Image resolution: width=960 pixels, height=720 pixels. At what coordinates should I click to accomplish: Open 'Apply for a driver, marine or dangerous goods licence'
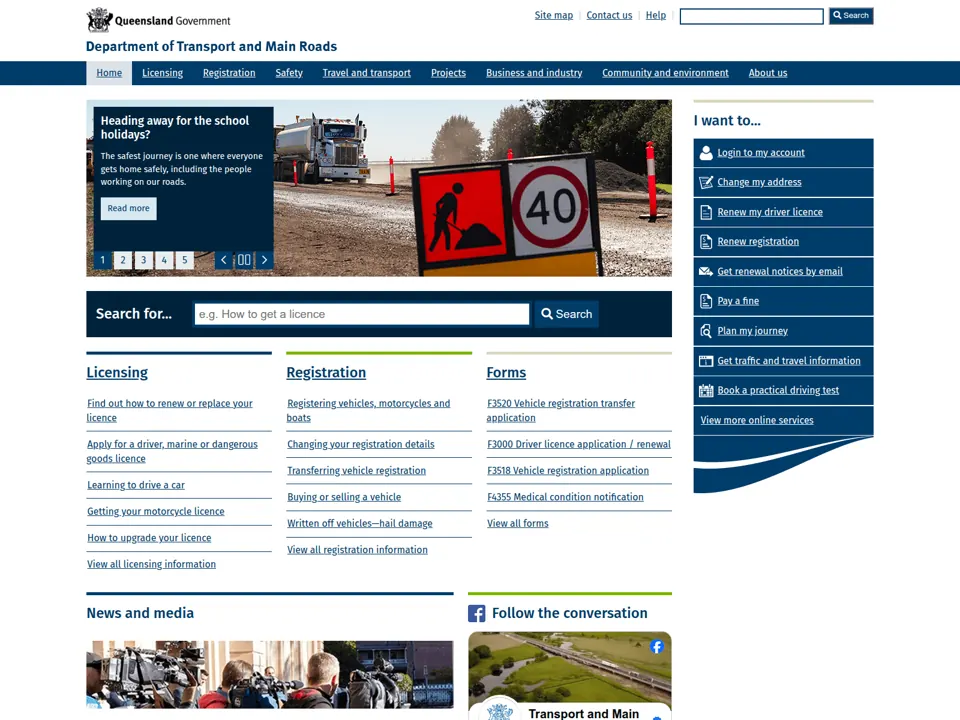pos(172,451)
